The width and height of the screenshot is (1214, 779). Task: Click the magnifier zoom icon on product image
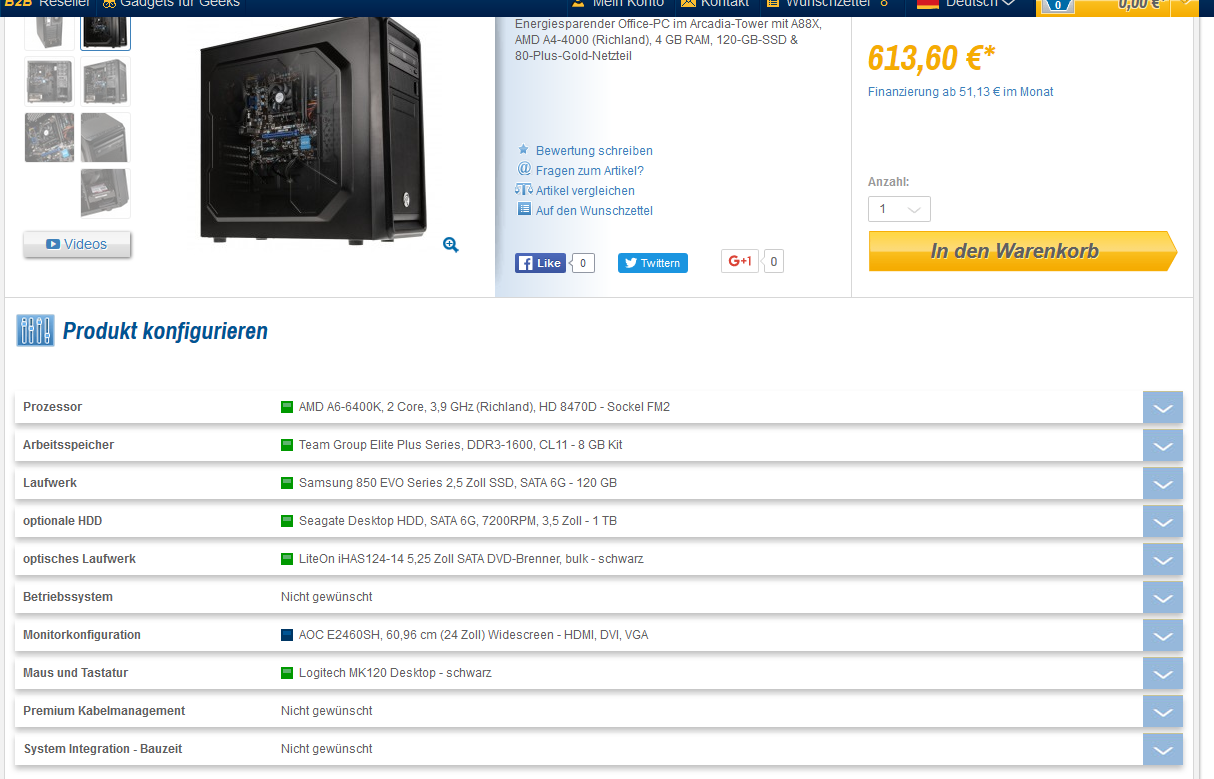(450, 245)
